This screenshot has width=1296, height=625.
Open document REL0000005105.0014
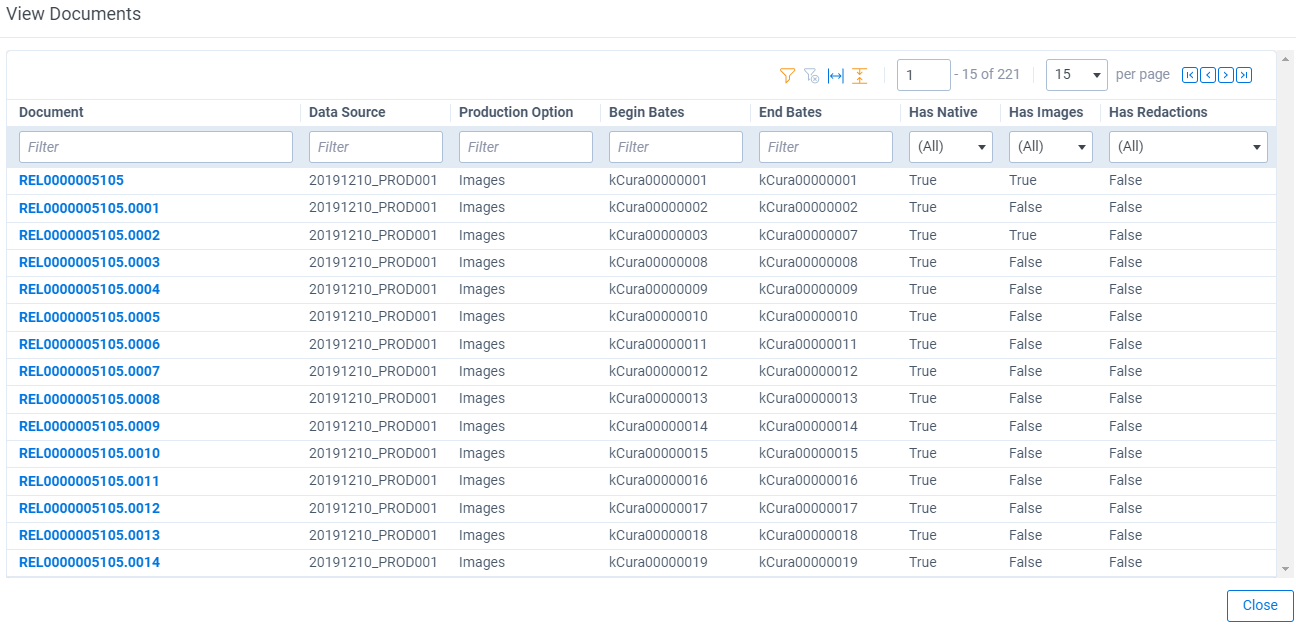tap(89, 562)
